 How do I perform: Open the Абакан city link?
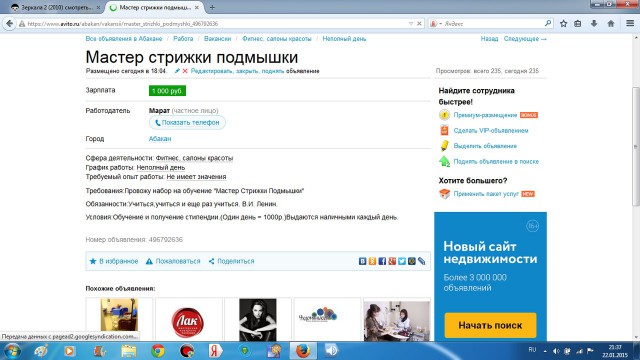160,139
